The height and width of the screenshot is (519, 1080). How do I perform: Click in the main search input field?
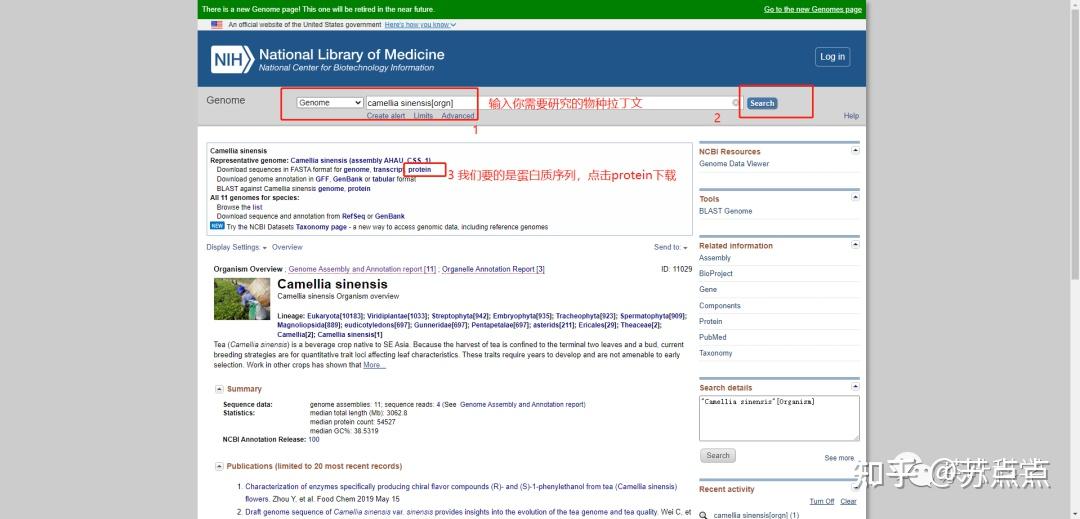553,103
